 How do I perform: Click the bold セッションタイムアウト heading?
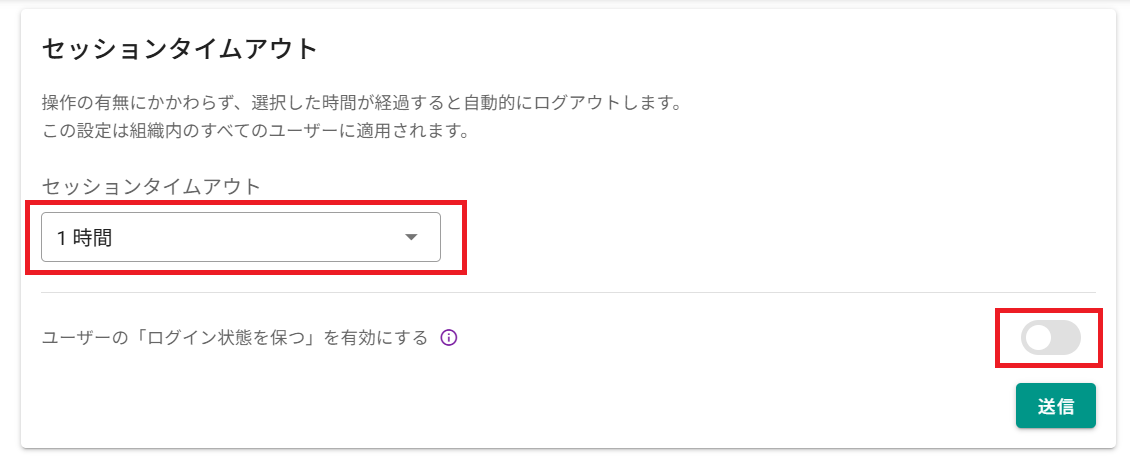click(x=179, y=48)
